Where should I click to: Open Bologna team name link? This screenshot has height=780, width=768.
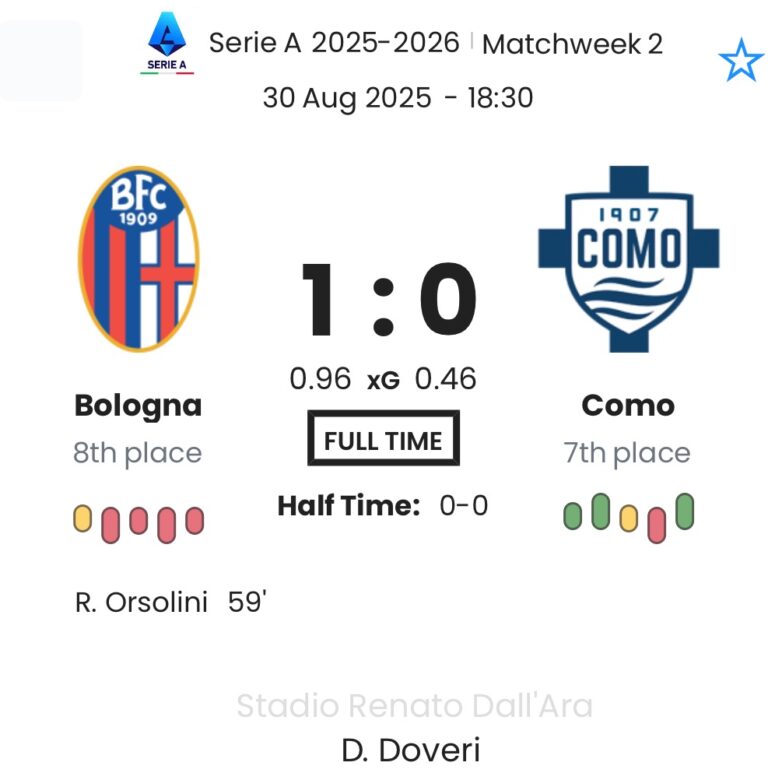tap(138, 405)
